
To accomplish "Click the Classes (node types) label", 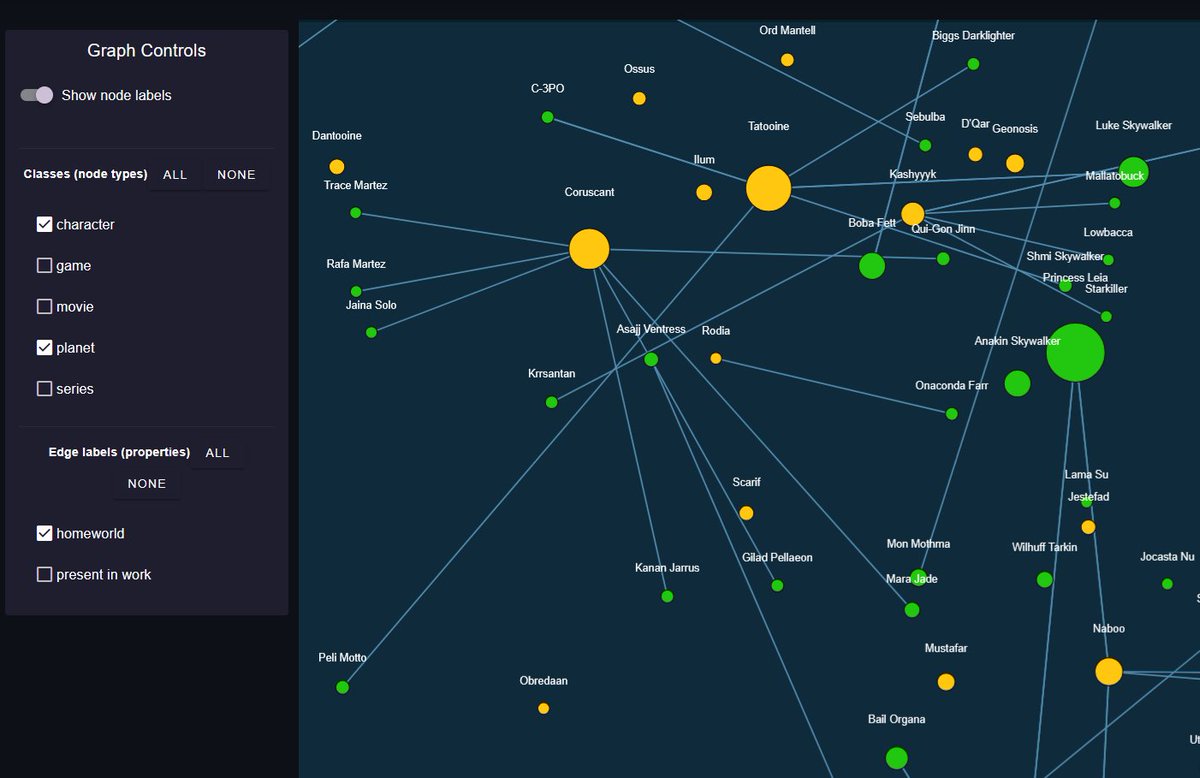I will 85,174.
